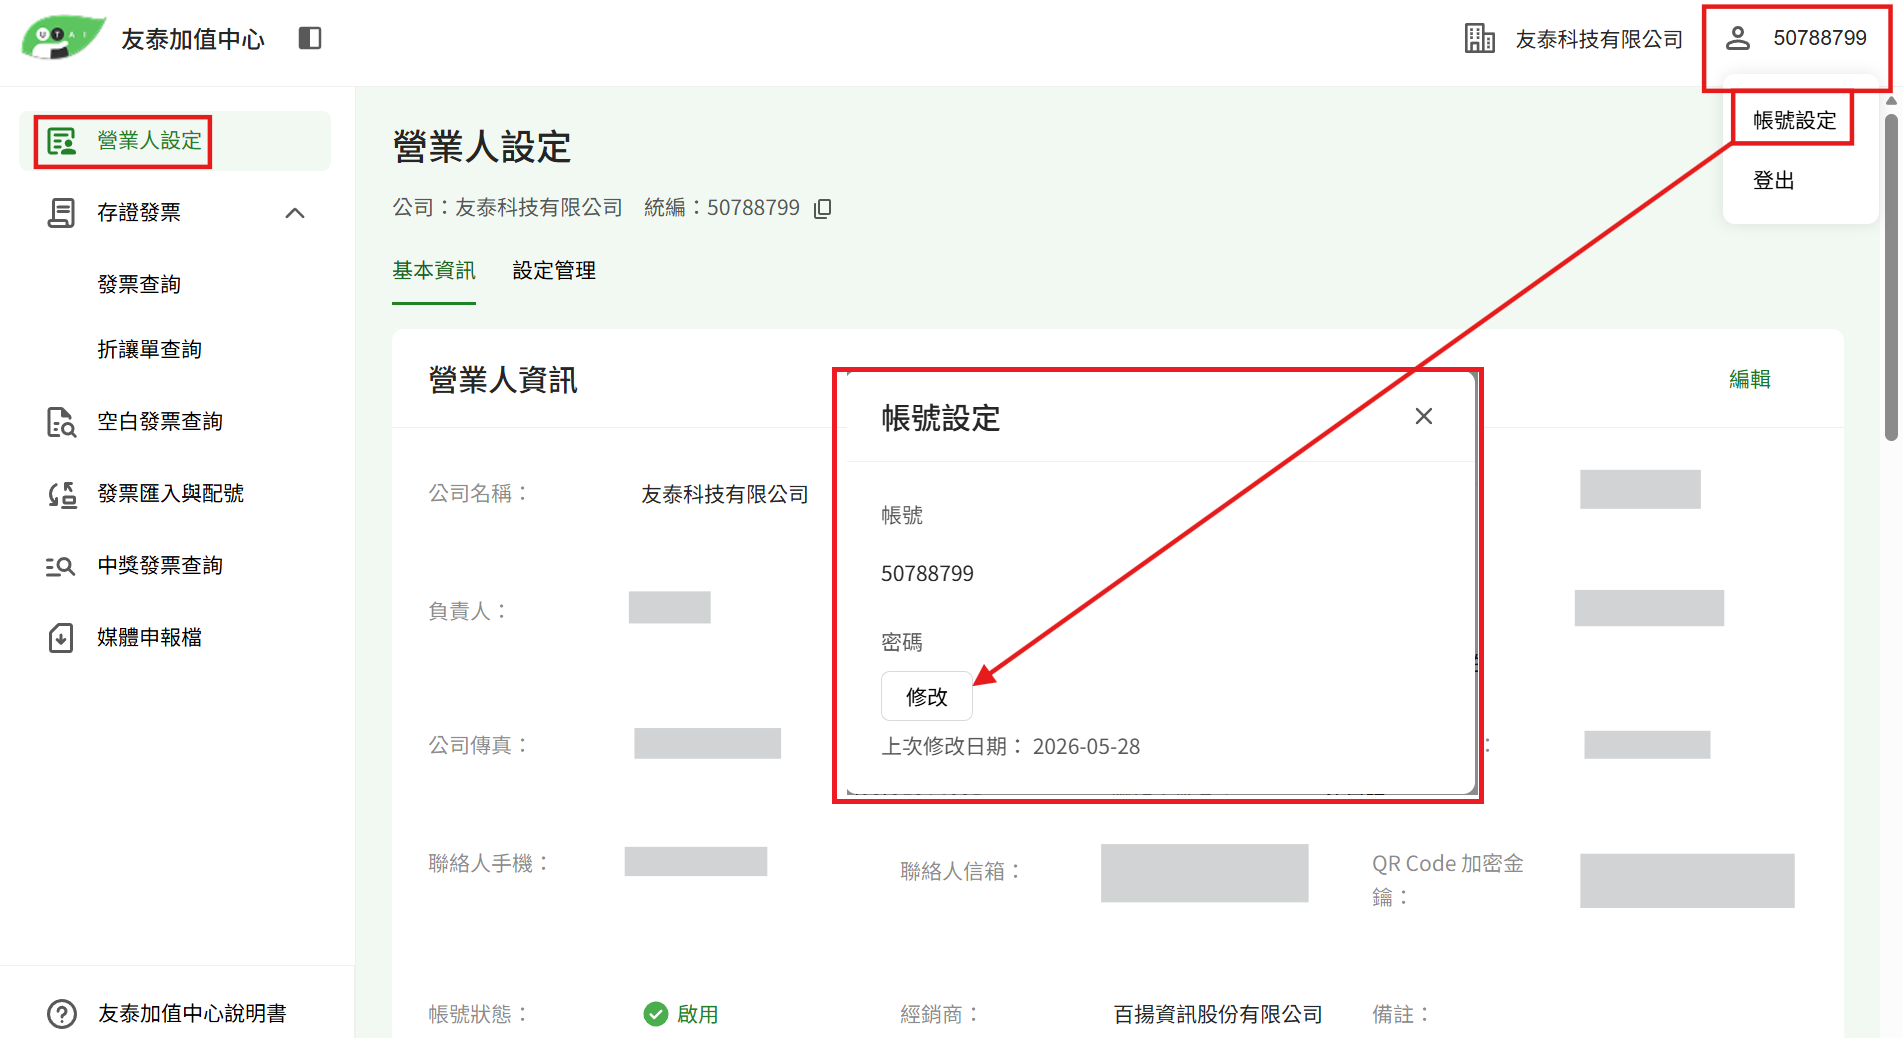This screenshot has height=1038, width=1903.
Task: Click the 發票匯入與配號 icon
Action: tap(61, 494)
